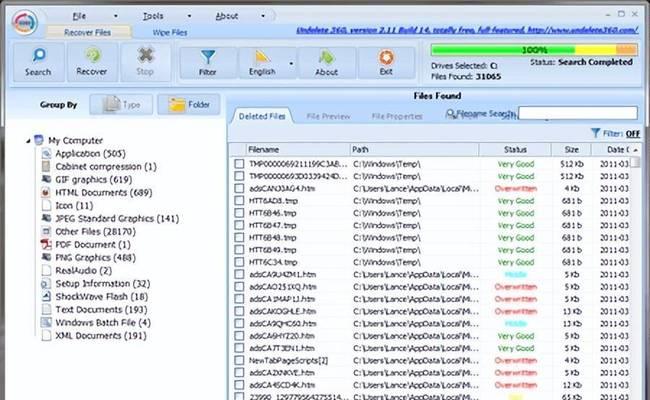This screenshot has height=400, width=650.
Task: Click the file list scrollbar up arrow
Action: [635, 150]
